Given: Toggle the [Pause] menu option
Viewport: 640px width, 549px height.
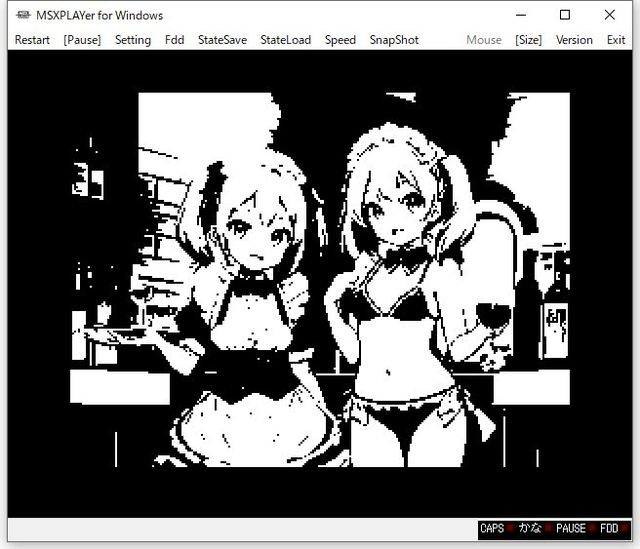Looking at the screenshot, I should point(82,40).
